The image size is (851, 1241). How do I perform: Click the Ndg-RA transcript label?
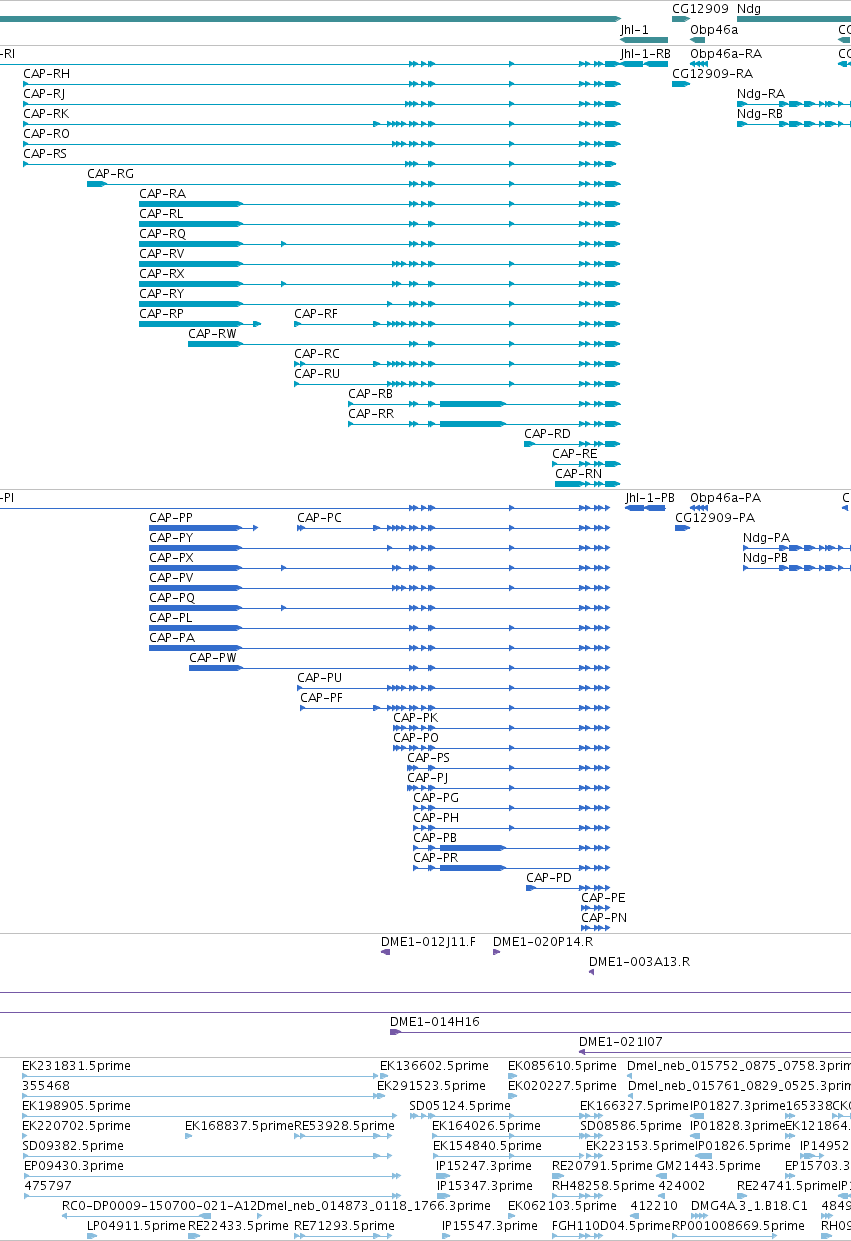(761, 94)
